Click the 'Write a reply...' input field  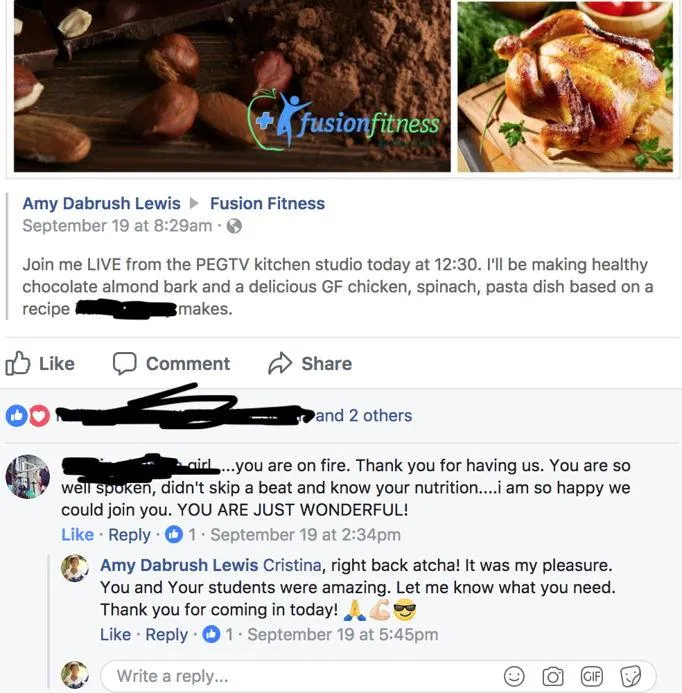click(x=301, y=676)
